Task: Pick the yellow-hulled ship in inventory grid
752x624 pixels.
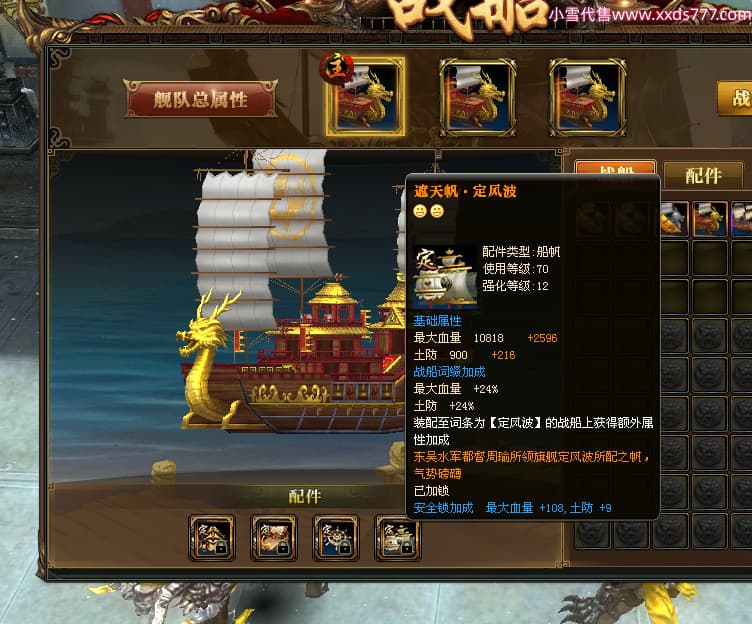Action: 674,219
